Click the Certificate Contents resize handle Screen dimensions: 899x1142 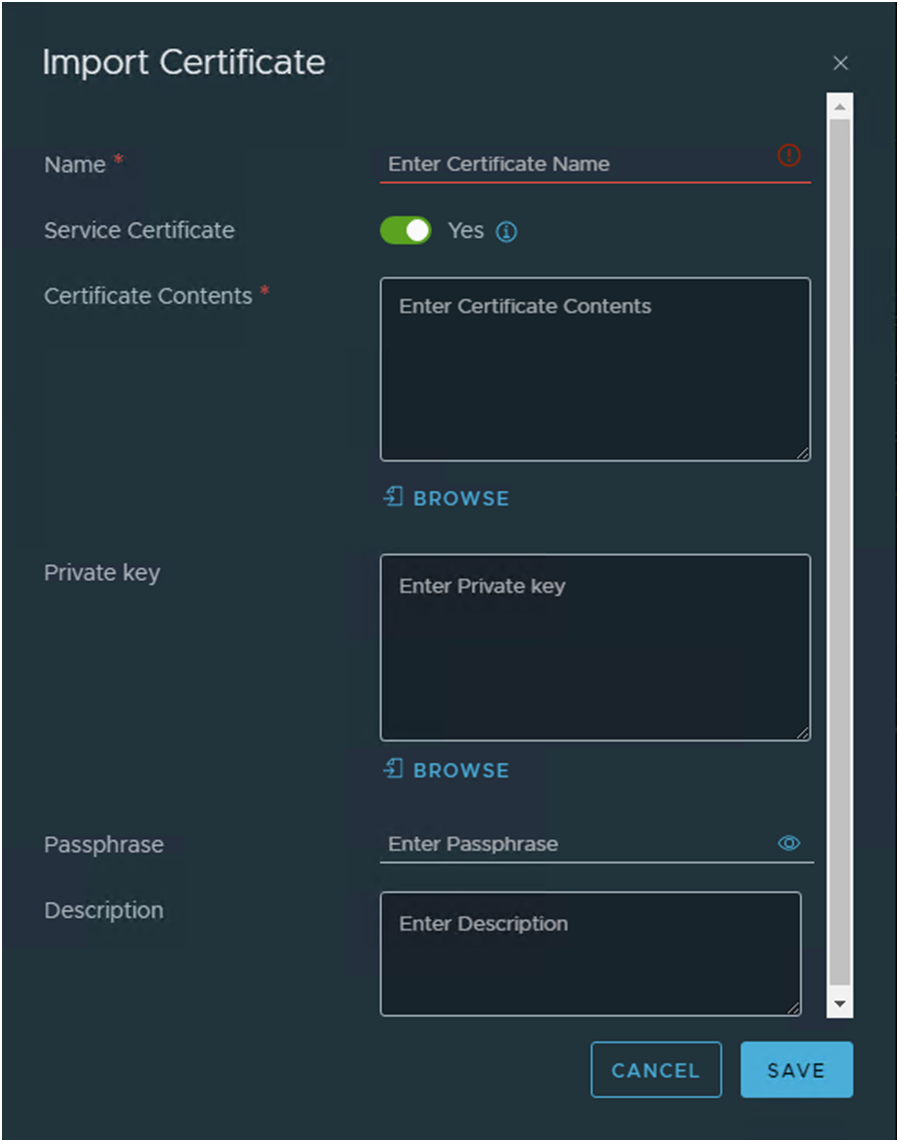pyautogui.click(x=802, y=453)
